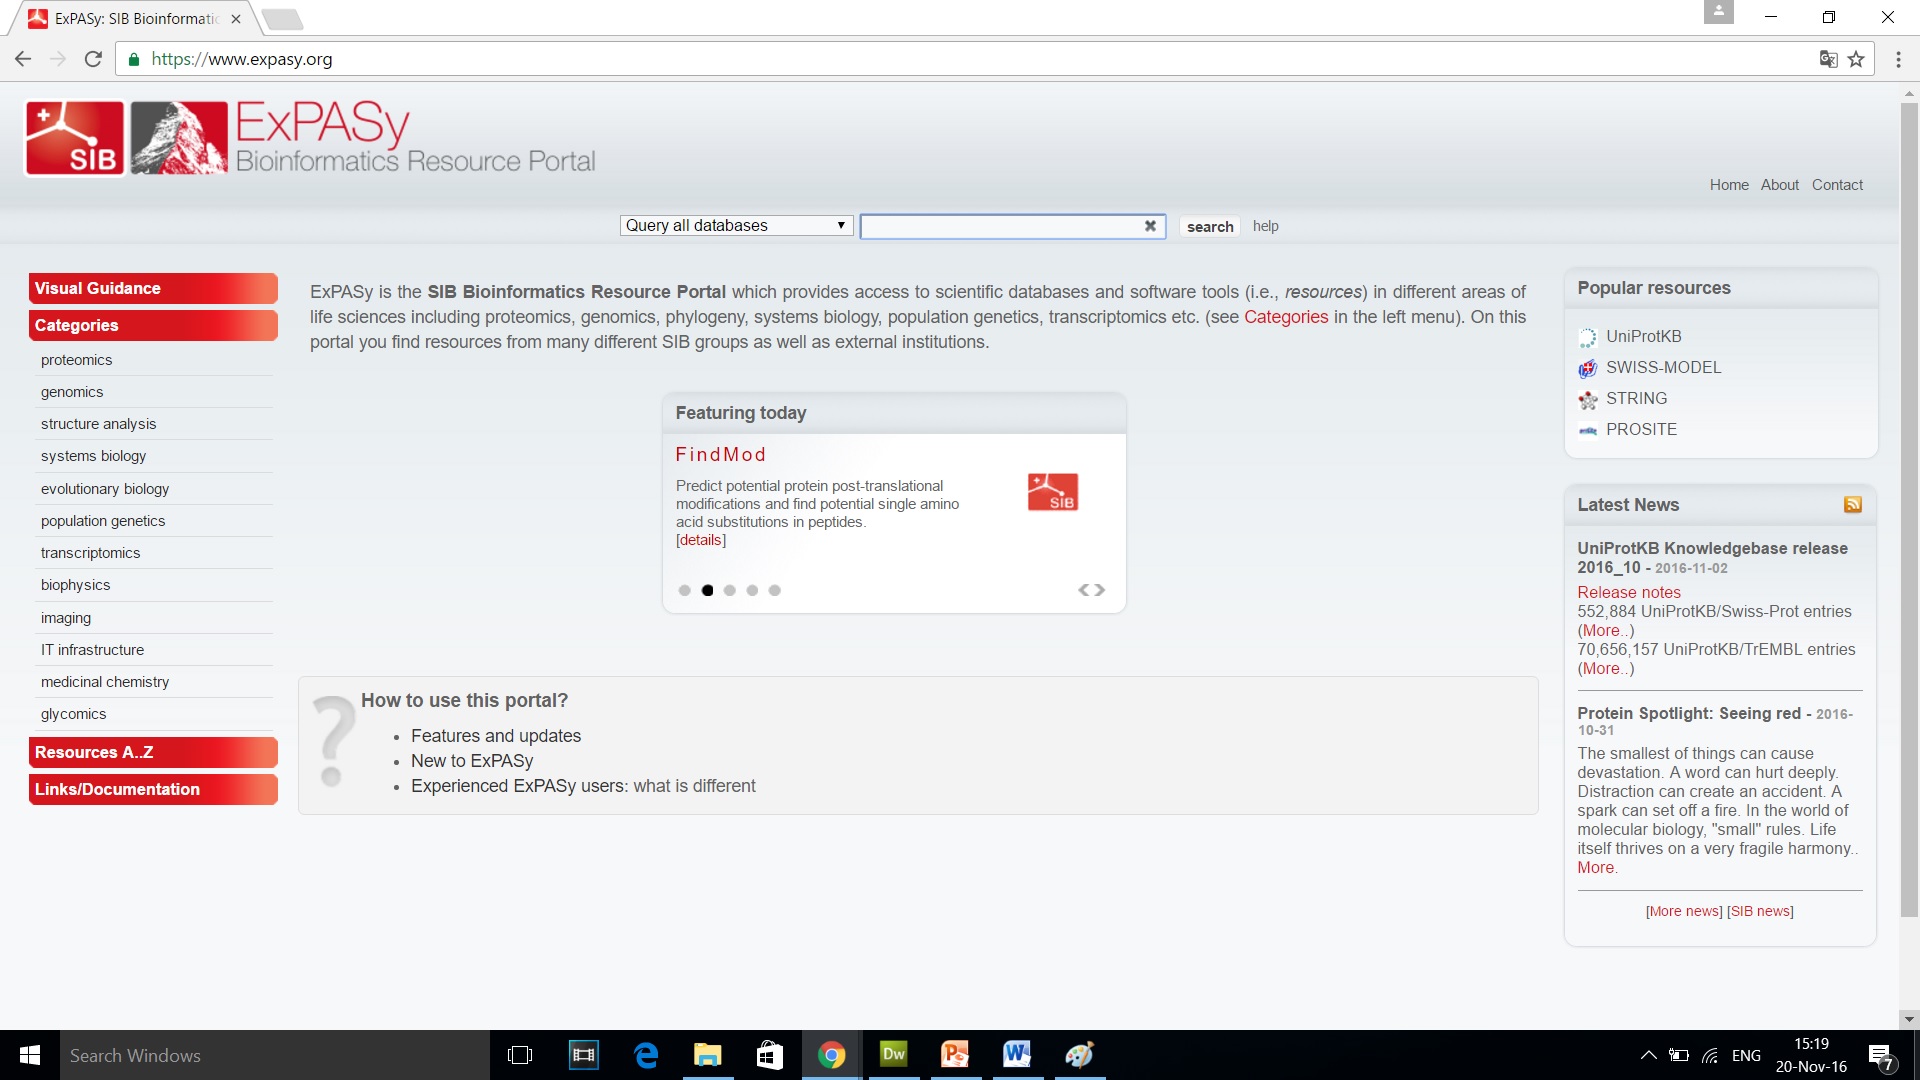Image resolution: width=1920 pixels, height=1080 pixels.
Task: Expand the Resources A..Z section
Action: coord(153,752)
